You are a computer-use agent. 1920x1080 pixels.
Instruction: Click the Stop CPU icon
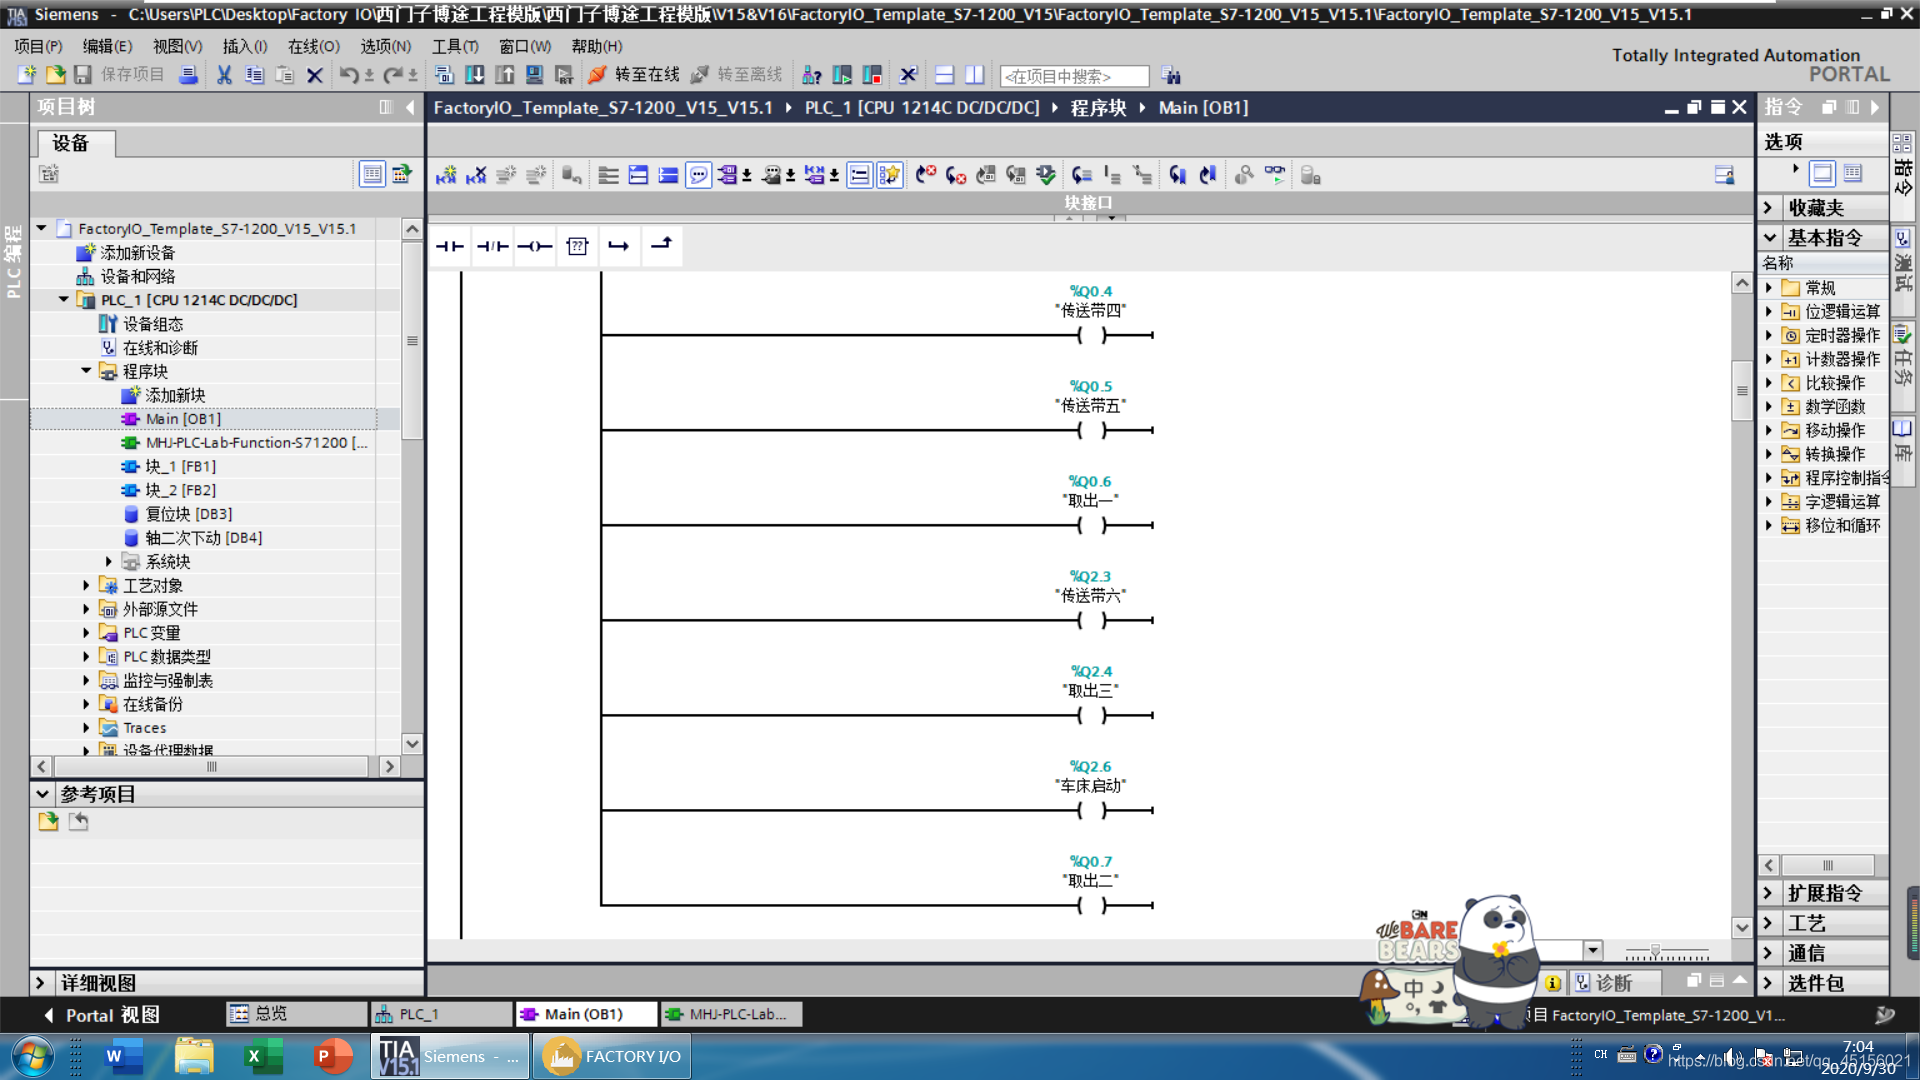point(872,75)
